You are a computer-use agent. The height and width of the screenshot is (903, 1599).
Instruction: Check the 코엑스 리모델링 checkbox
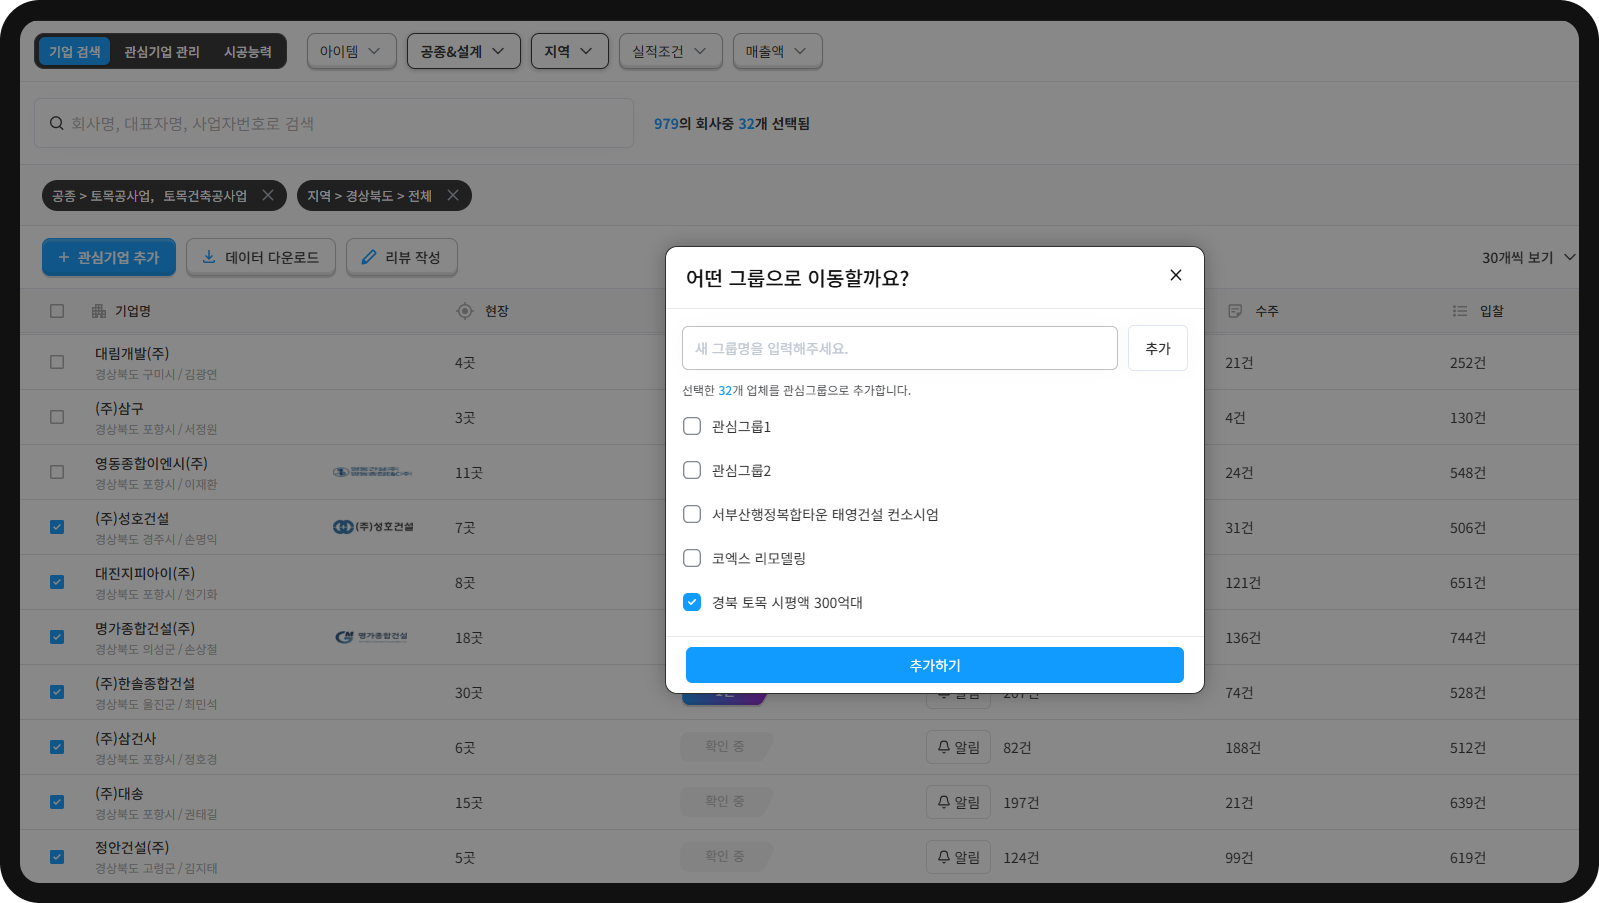pos(692,558)
